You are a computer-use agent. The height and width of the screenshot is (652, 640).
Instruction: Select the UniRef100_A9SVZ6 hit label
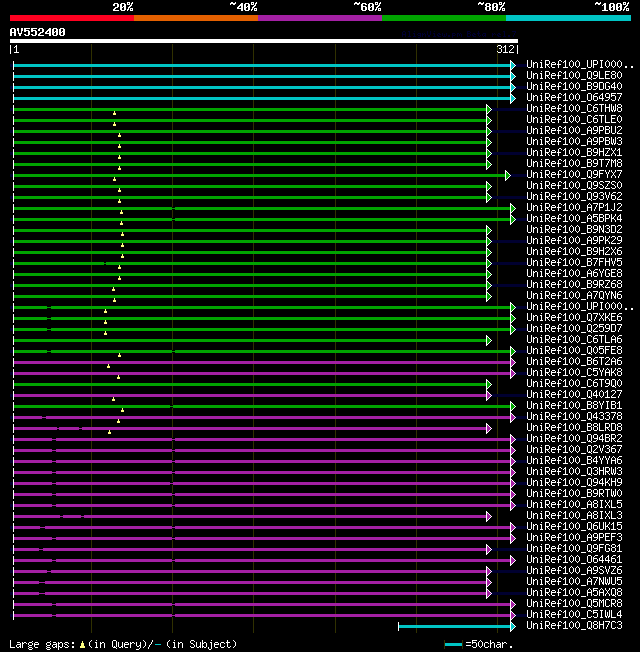pos(574,570)
